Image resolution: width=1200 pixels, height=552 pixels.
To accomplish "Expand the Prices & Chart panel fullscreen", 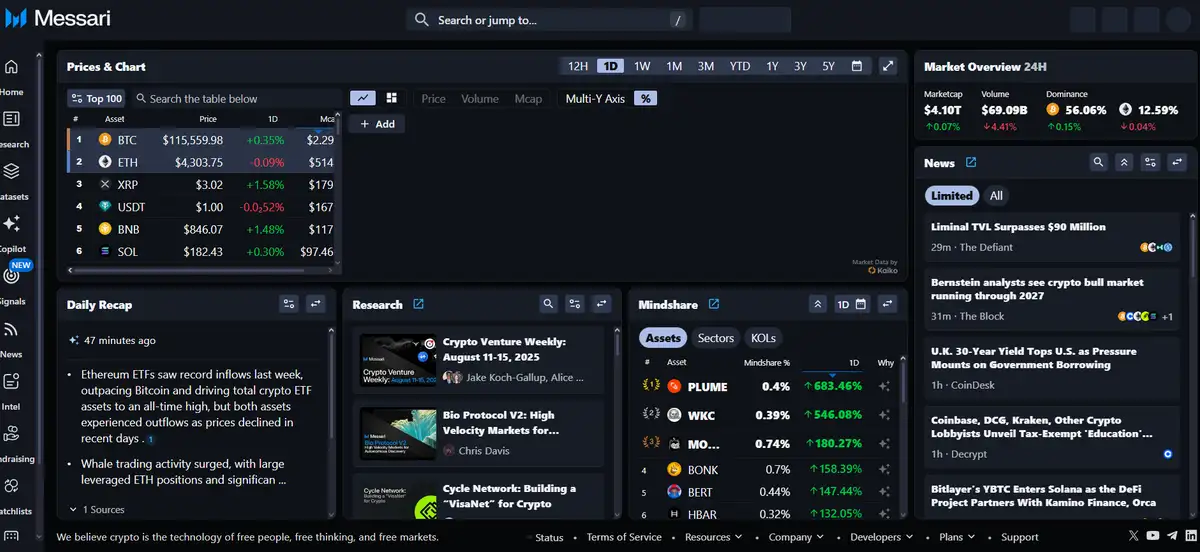I will (888, 66).
